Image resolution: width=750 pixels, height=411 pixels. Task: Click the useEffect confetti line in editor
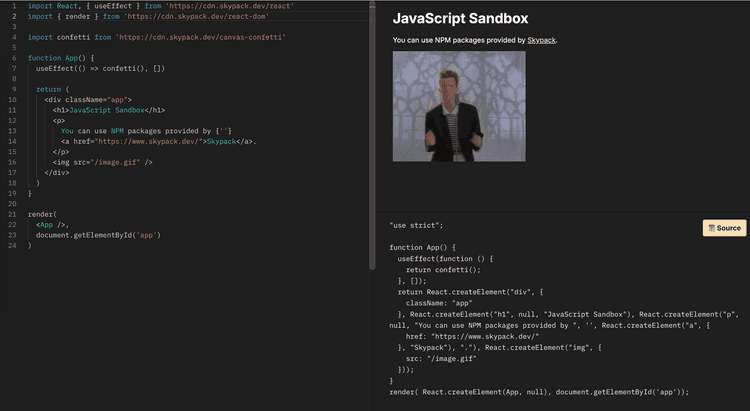pyautogui.click(x=100, y=68)
